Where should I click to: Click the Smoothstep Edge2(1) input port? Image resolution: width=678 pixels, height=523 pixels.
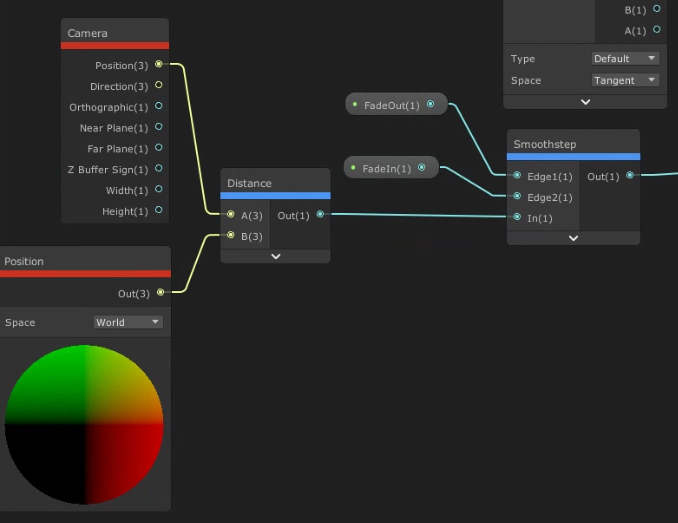(517, 196)
